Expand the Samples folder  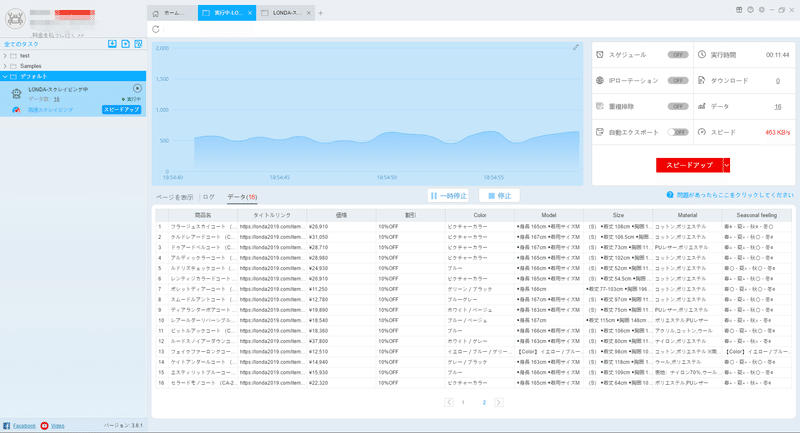click(5, 66)
